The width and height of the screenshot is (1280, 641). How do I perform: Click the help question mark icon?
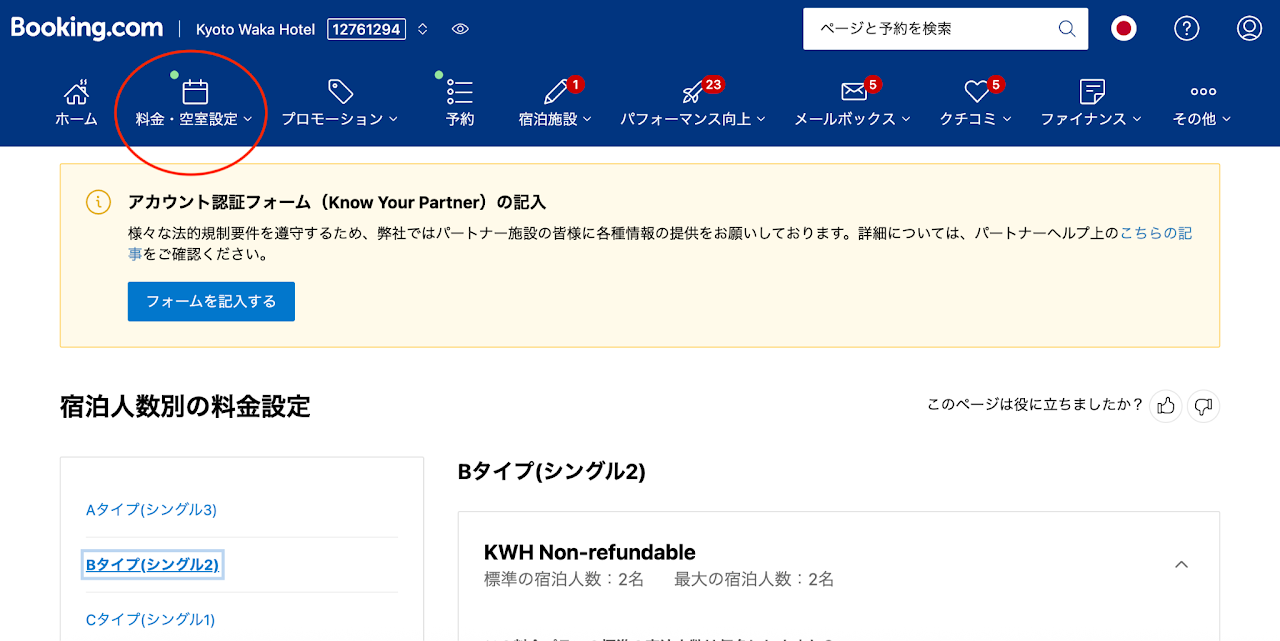point(1186,29)
